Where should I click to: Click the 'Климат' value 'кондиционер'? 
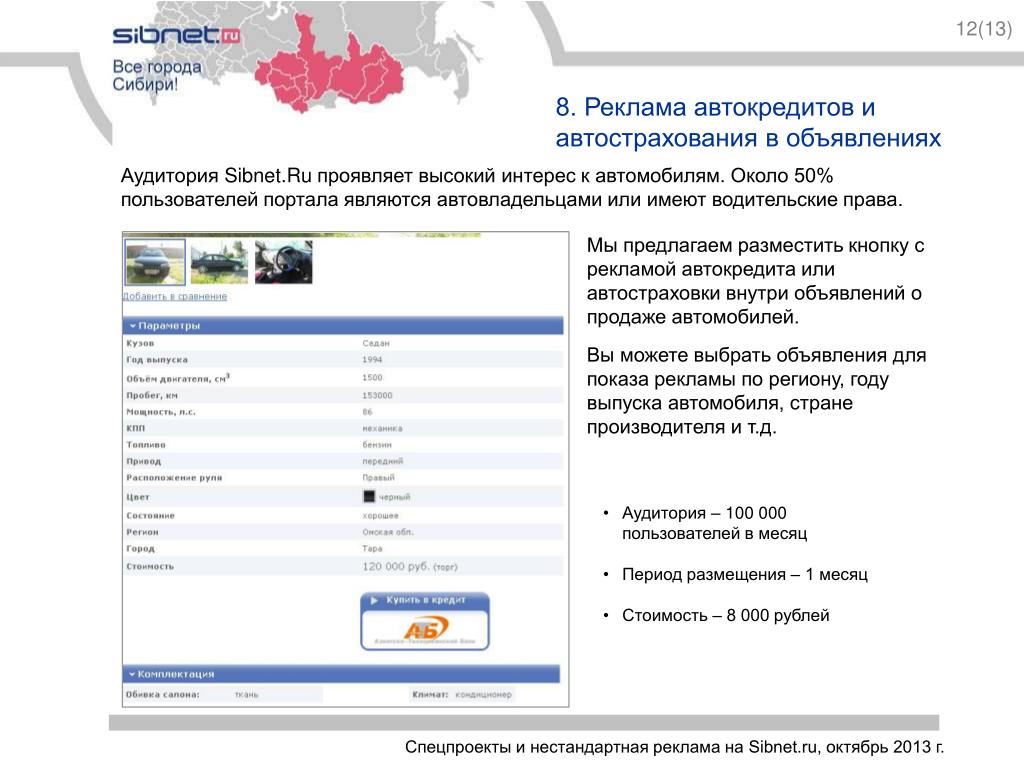pyautogui.click(x=483, y=694)
